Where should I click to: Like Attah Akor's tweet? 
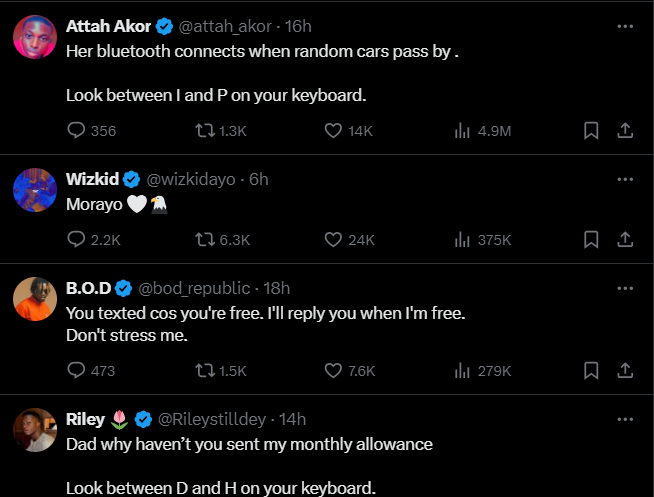(335, 130)
